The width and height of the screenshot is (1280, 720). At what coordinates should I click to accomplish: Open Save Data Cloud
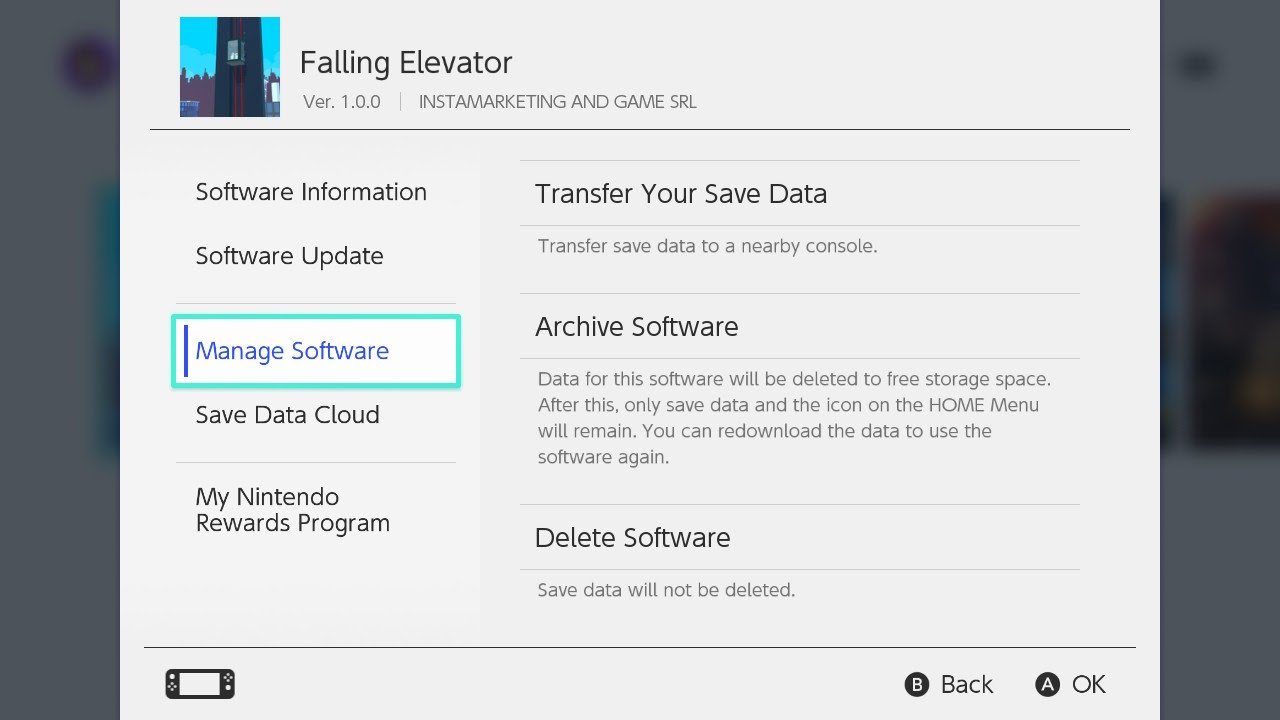tap(287, 415)
